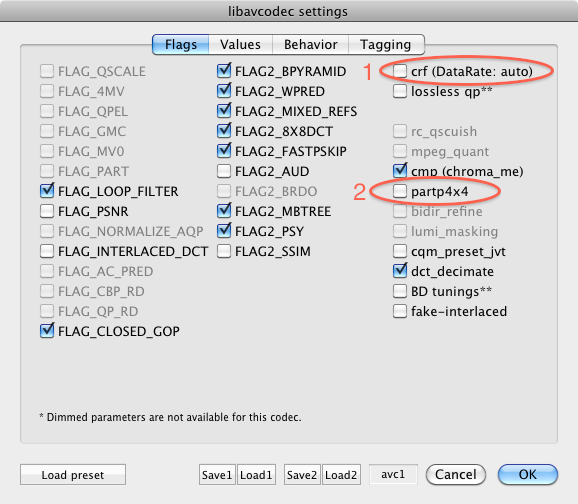This screenshot has height=504, width=578.
Task: Cancel the libavcodec settings dialog
Action: pyautogui.click(x=456, y=475)
